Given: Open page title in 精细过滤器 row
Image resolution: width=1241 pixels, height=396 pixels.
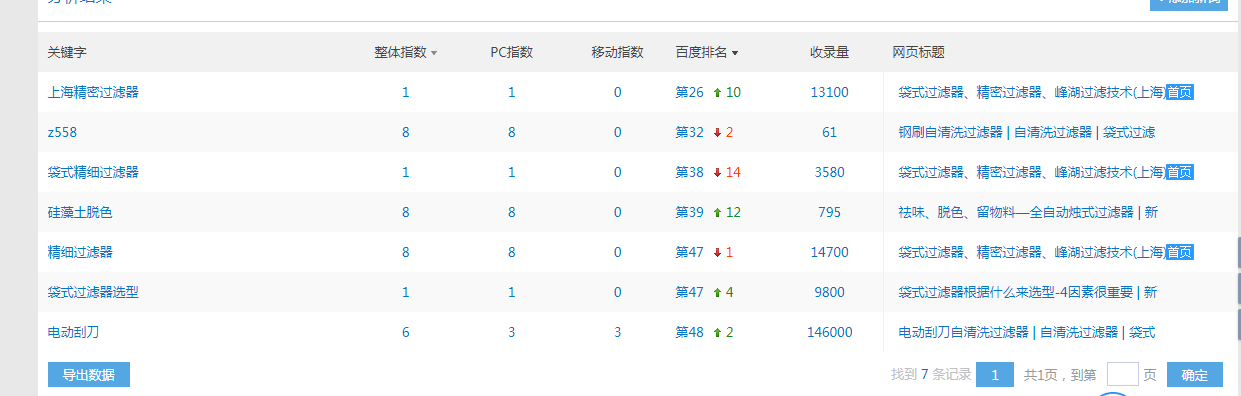Looking at the screenshot, I should 1031,252.
